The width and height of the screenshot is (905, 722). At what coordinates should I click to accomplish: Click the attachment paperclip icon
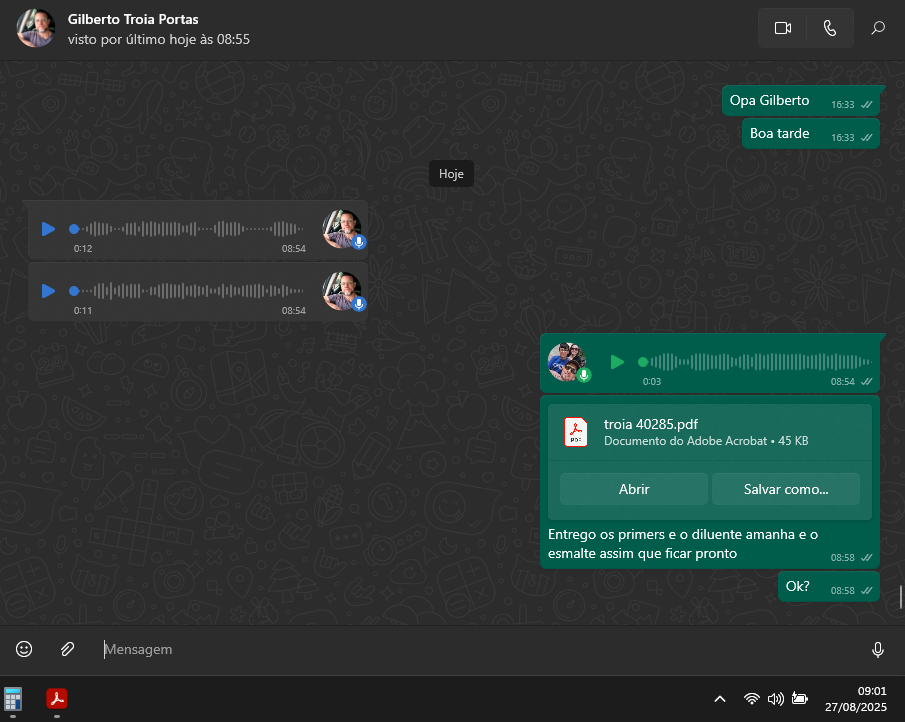click(67, 649)
